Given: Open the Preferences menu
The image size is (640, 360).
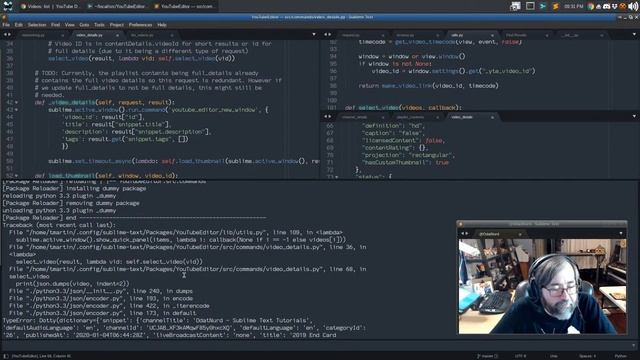Looking at the screenshot, I should [140, 25].
